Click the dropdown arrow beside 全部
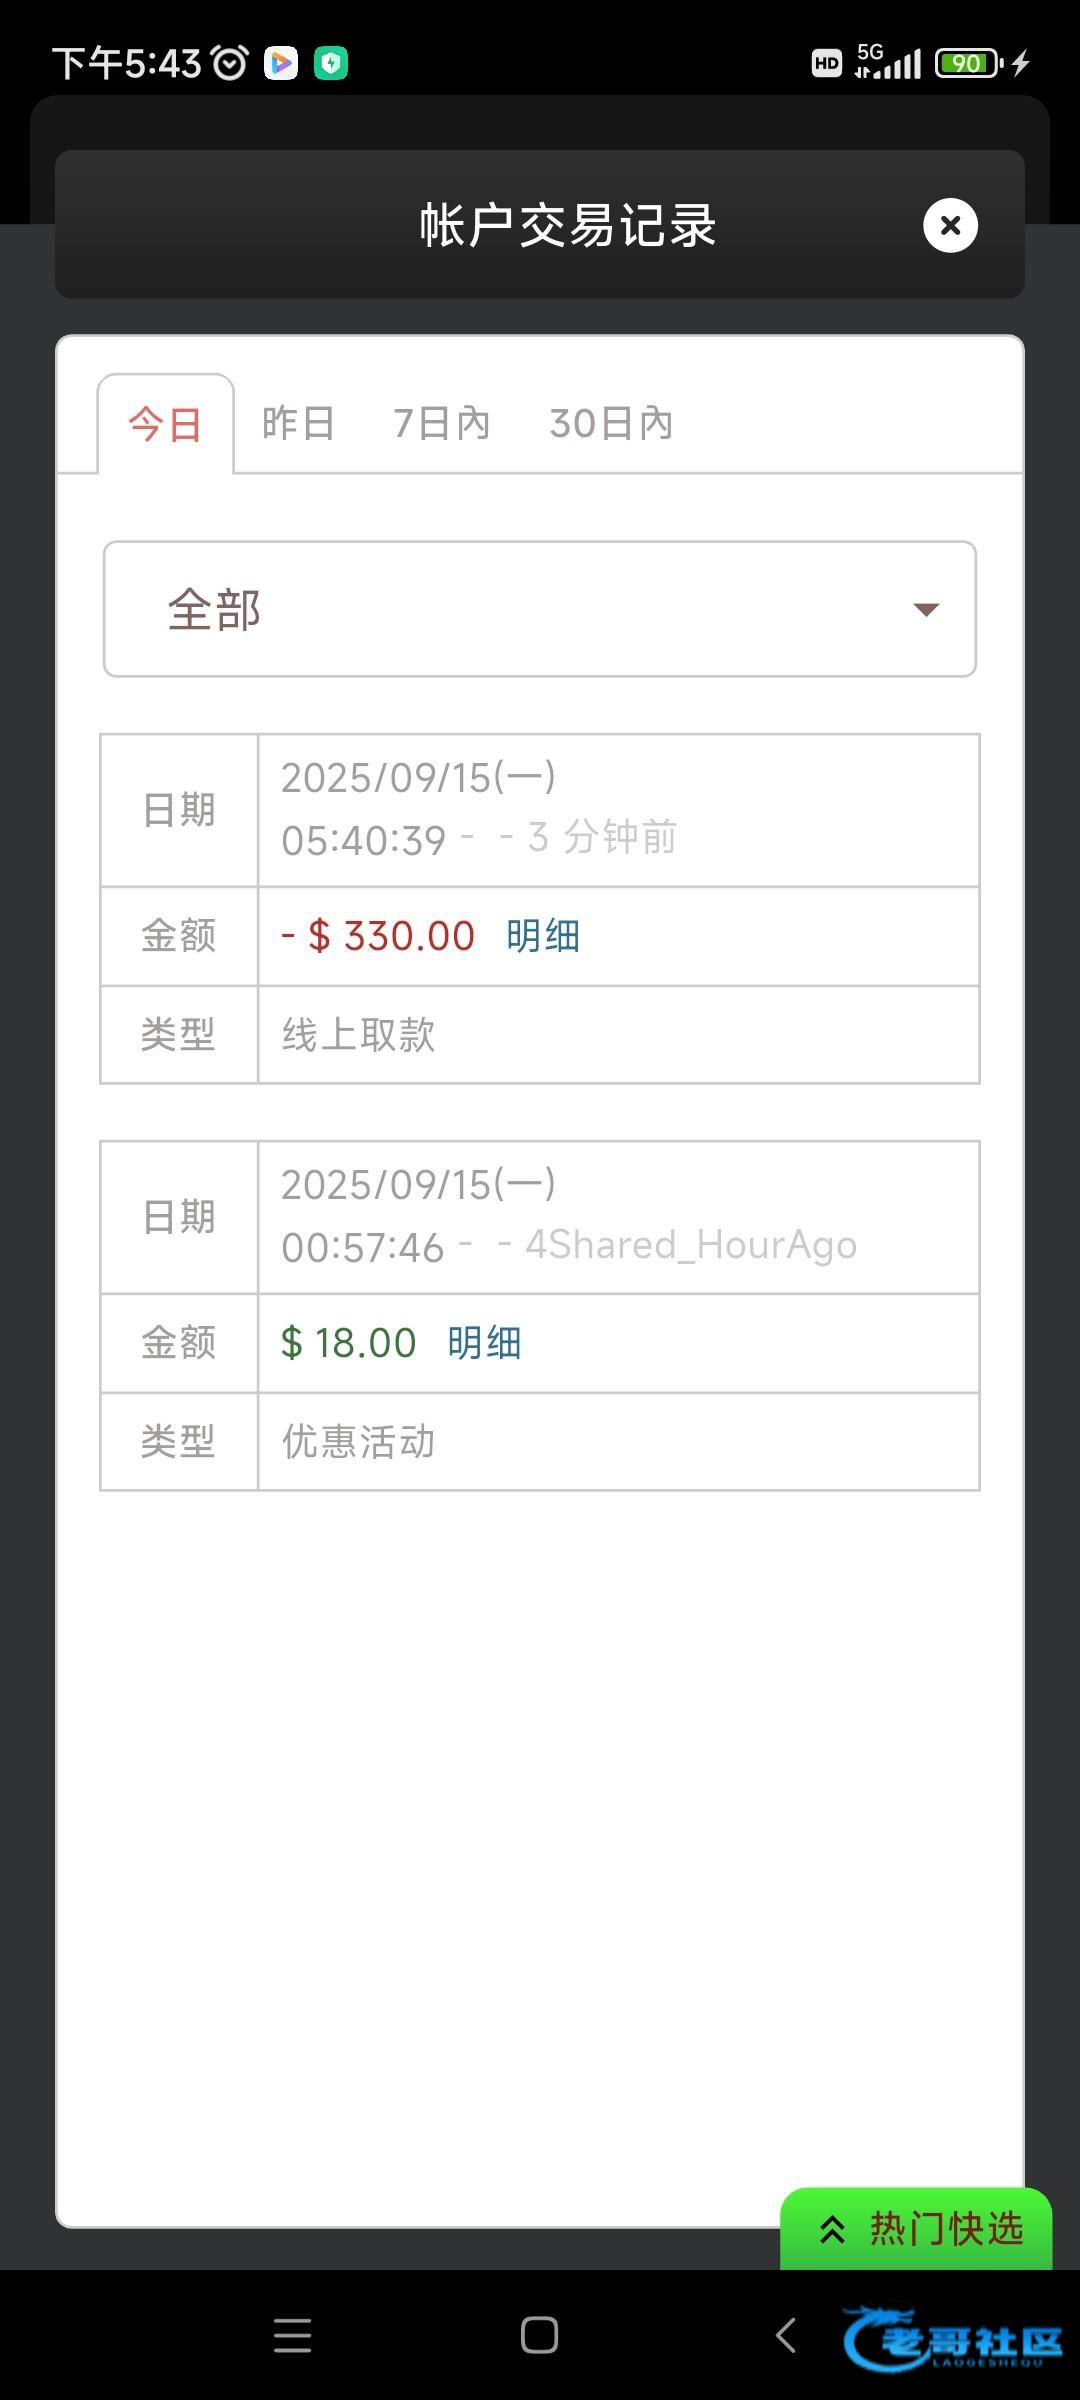Image resolution: width=1080 pixels, height=2400 pixels. [x=926, y=610]
